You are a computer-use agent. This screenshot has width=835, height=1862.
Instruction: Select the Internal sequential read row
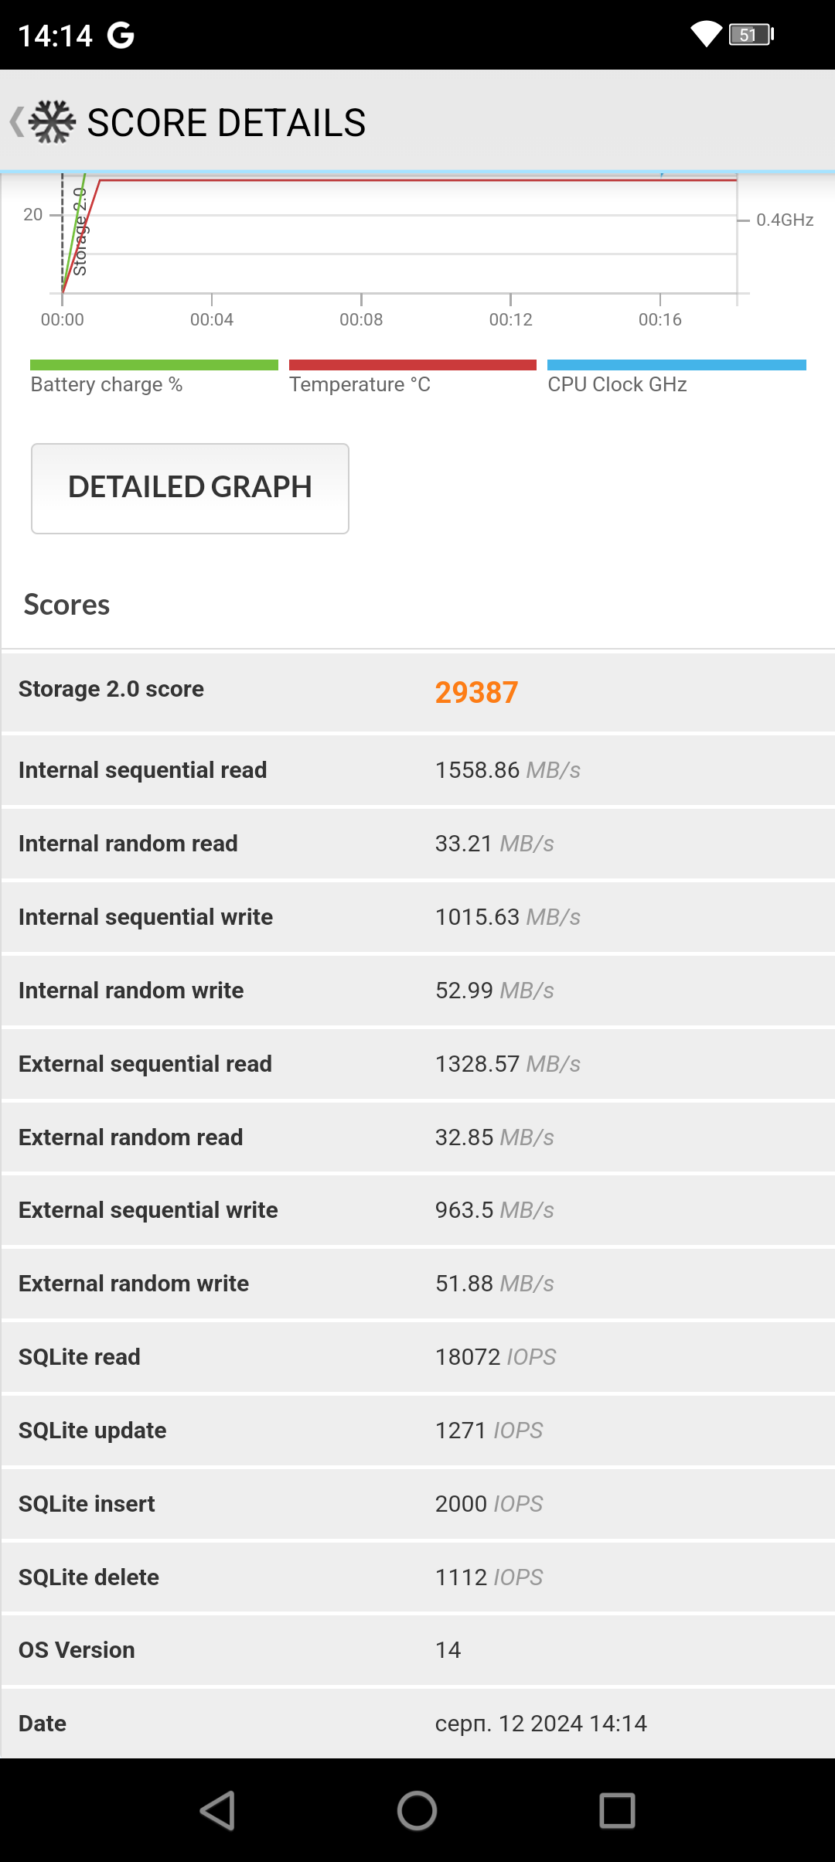(x=418, y=770)
